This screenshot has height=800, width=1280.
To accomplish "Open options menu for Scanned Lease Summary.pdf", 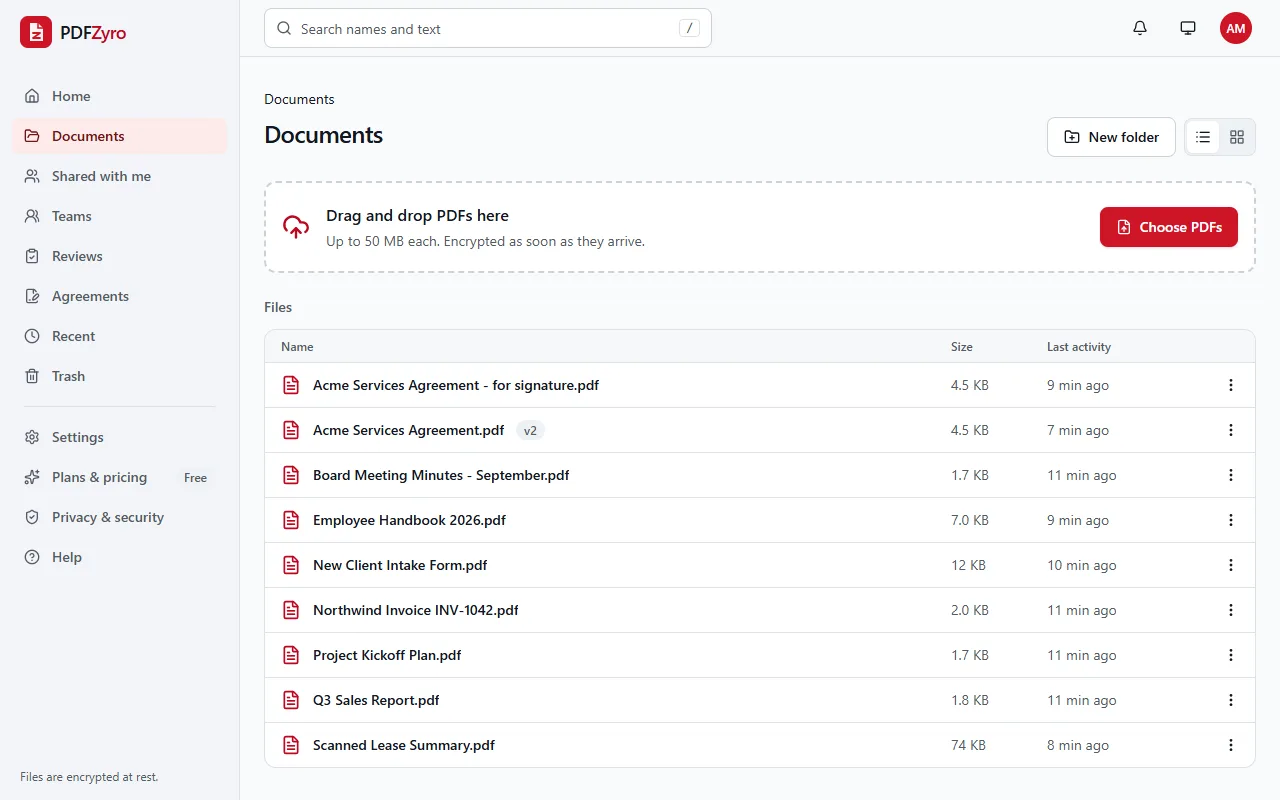I will [1231, 745].
